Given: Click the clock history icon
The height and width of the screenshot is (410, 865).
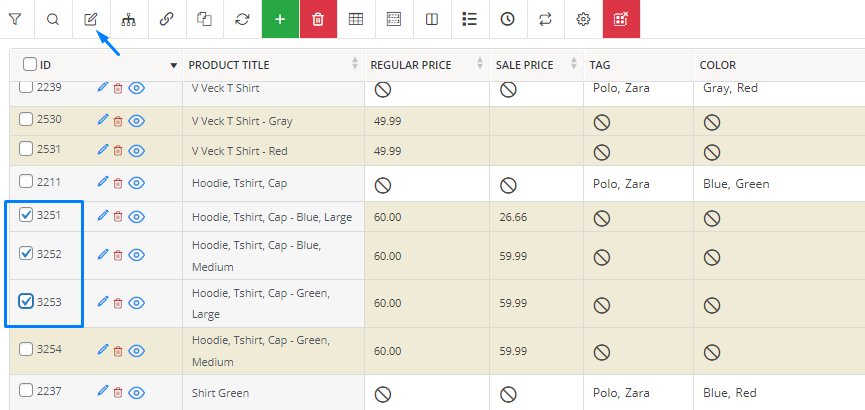Looking at the screenshot, I should (x=508, y=19).
